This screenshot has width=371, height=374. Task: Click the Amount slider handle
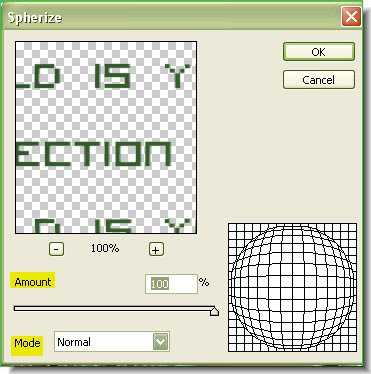point(214,311)
